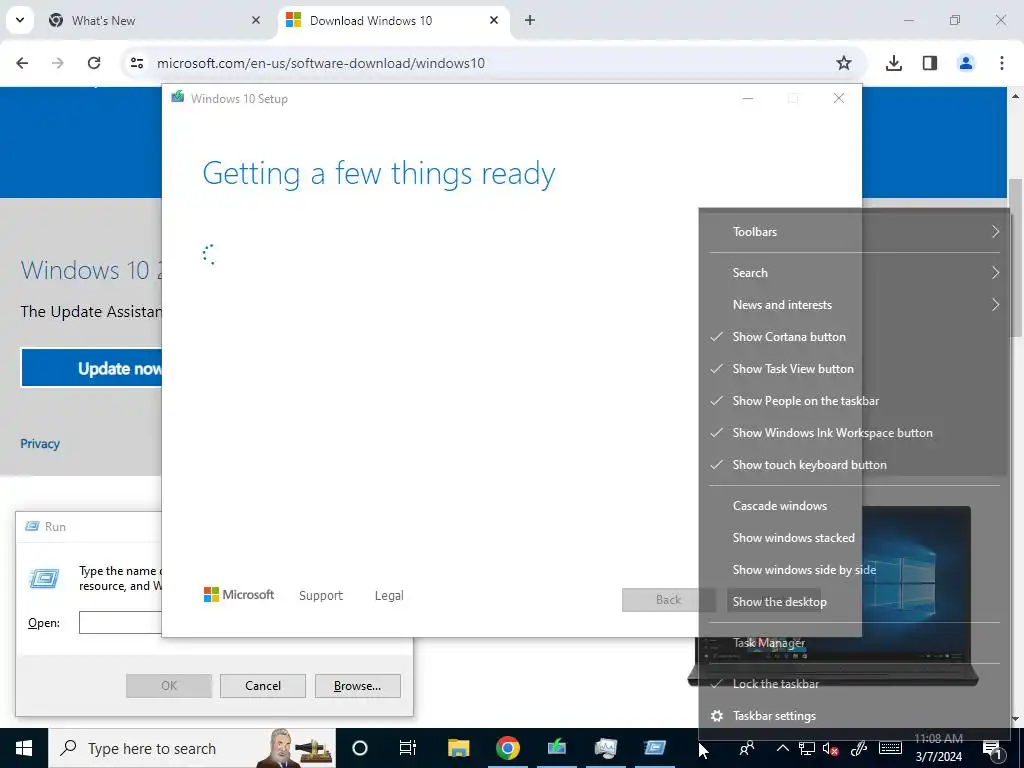The height and width of the screenshot is (768, 1024).
Task: Choose Cascade windows
Action: point(854,506)
